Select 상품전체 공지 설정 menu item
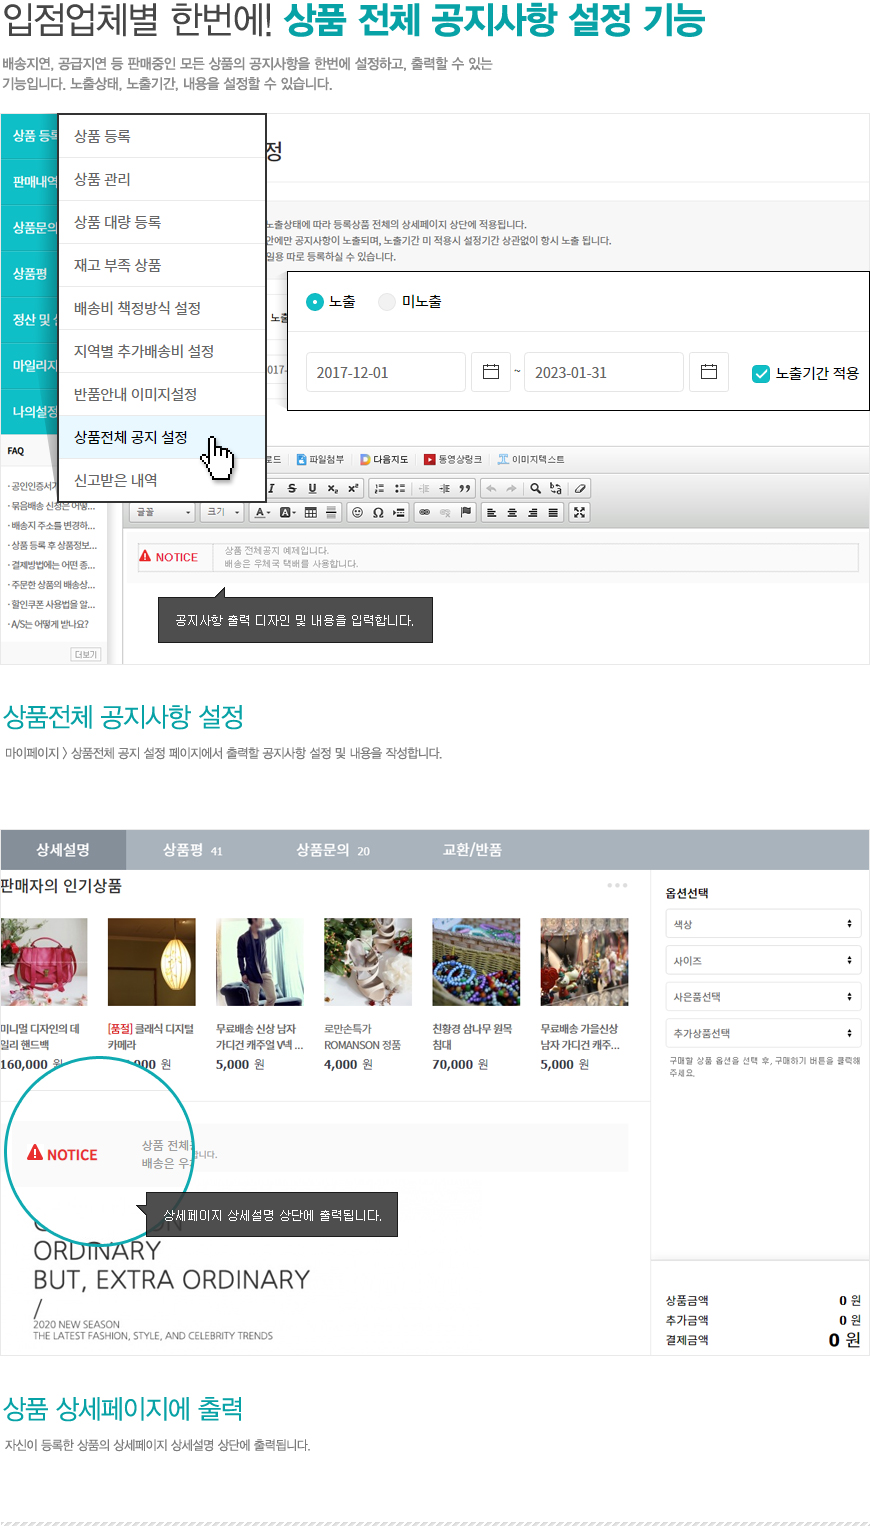 tap(162, 437)
